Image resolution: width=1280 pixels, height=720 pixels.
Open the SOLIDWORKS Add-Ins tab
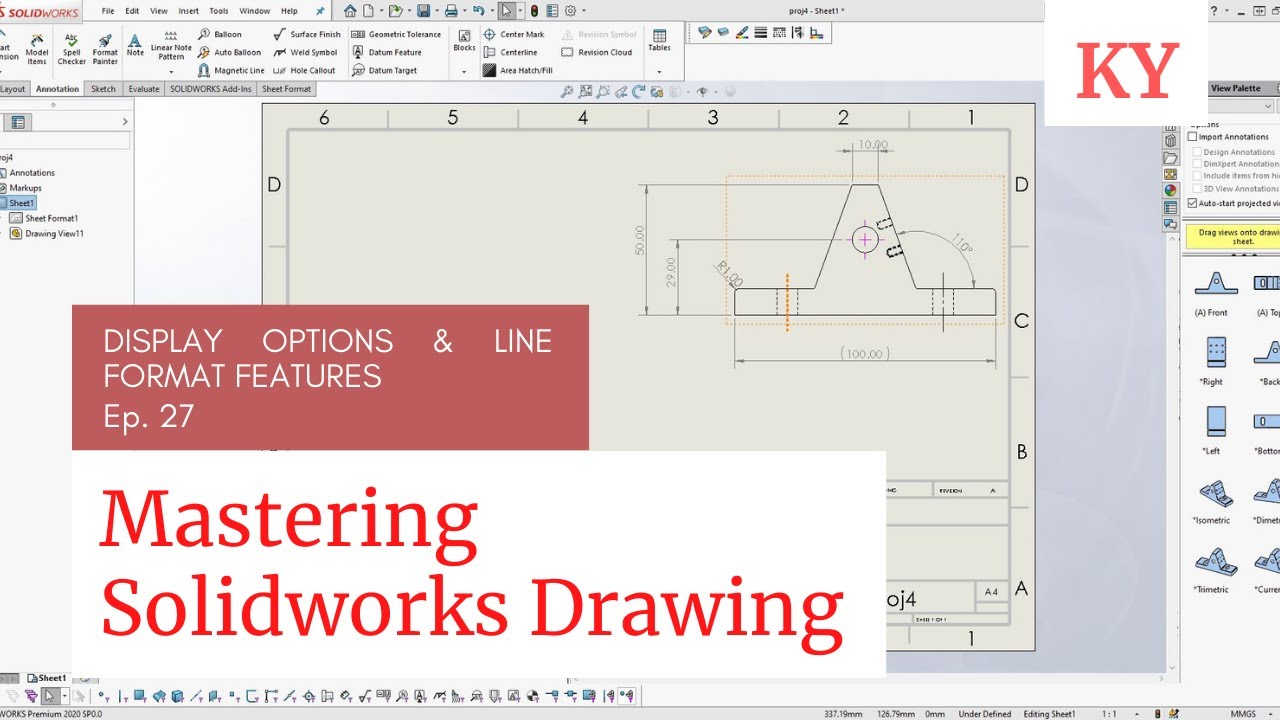(x=210, y=89)
